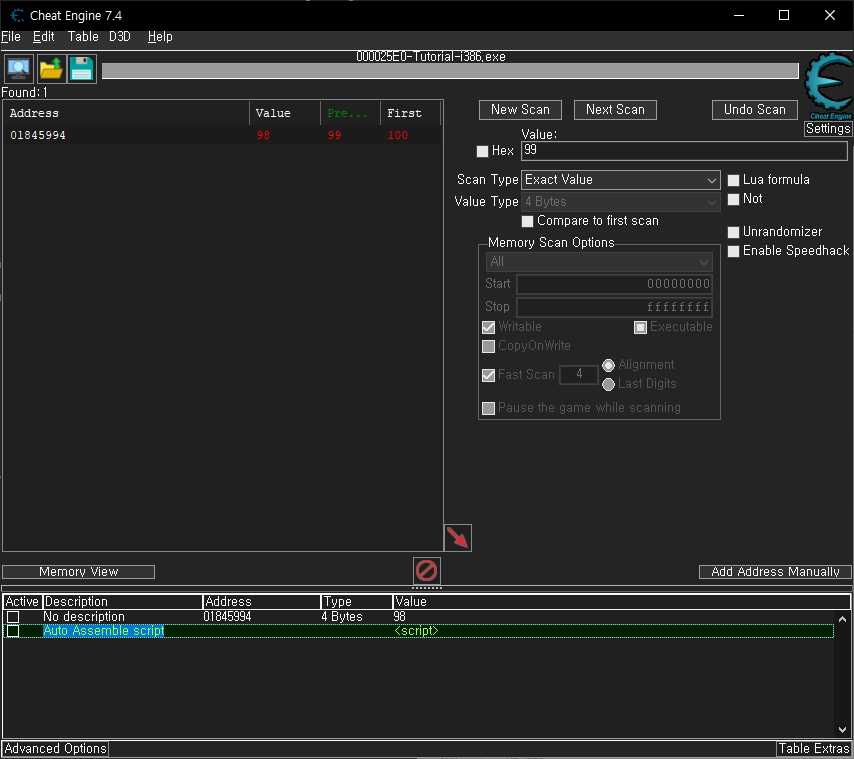This screenshot has width=854, height=759.
Task: Select the Alignment radio button
Action: pyautogui.click(x=608, y=365)
